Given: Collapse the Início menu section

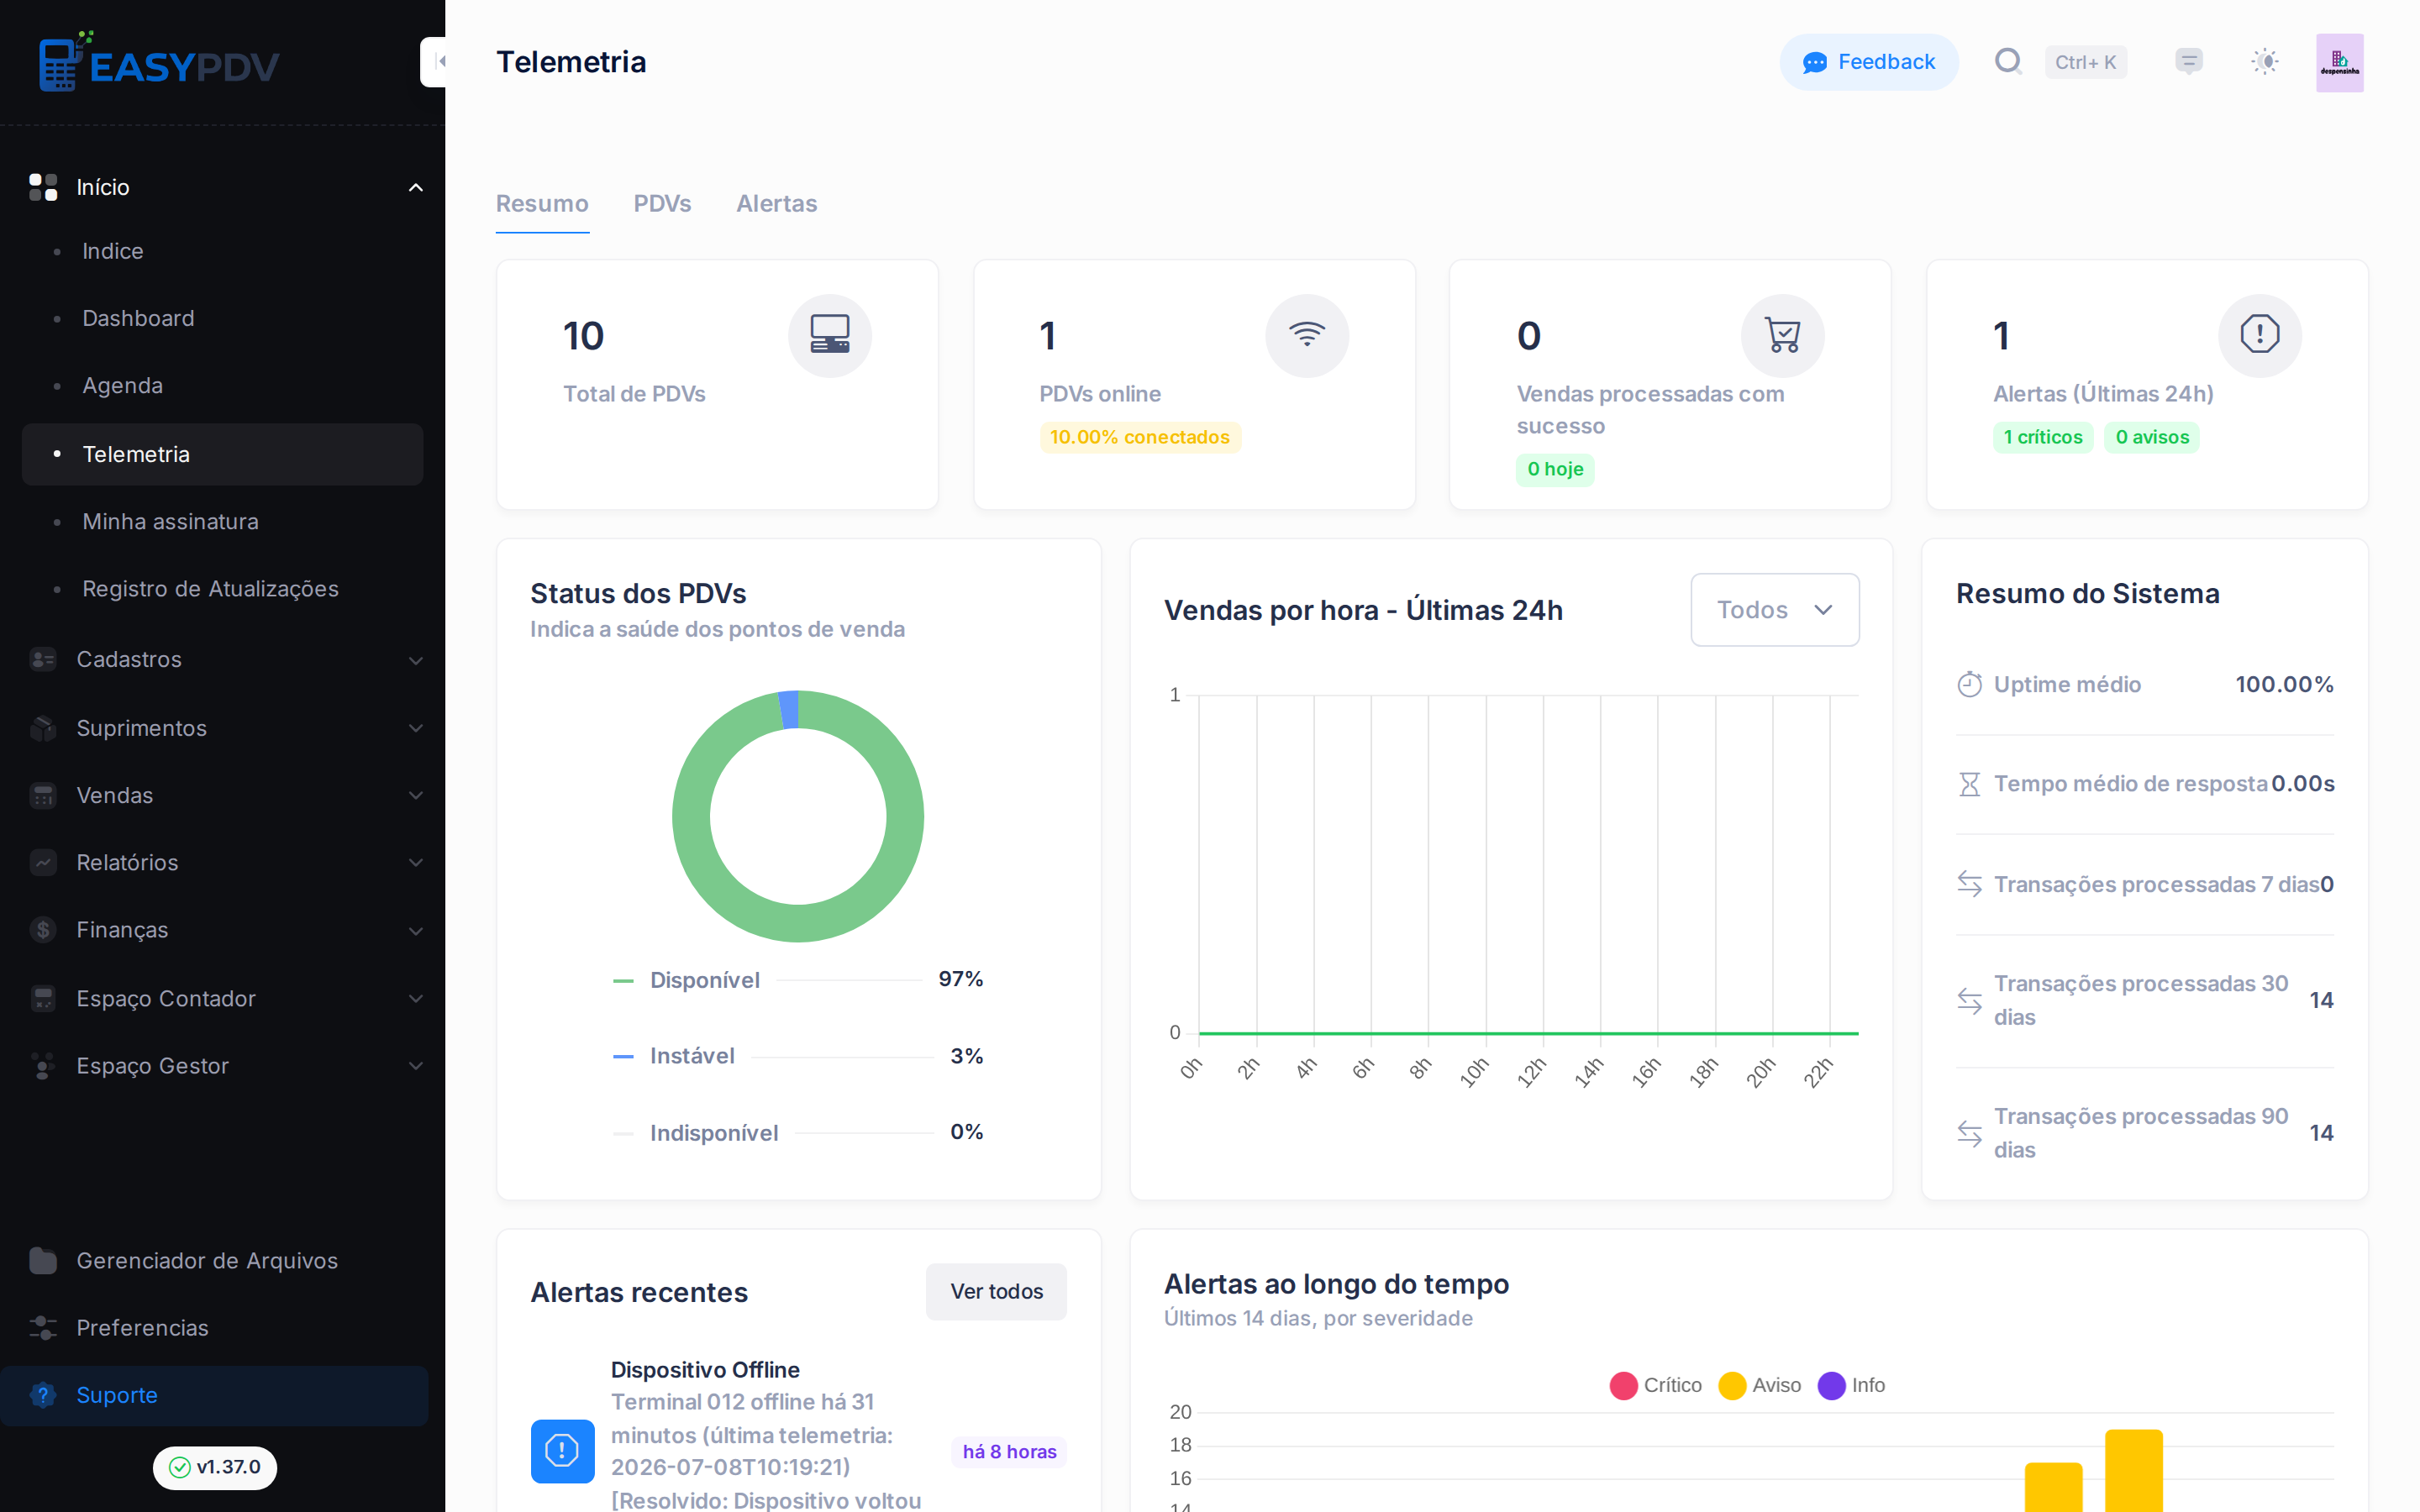Looking at the screenshot, I should pos(415,187).
